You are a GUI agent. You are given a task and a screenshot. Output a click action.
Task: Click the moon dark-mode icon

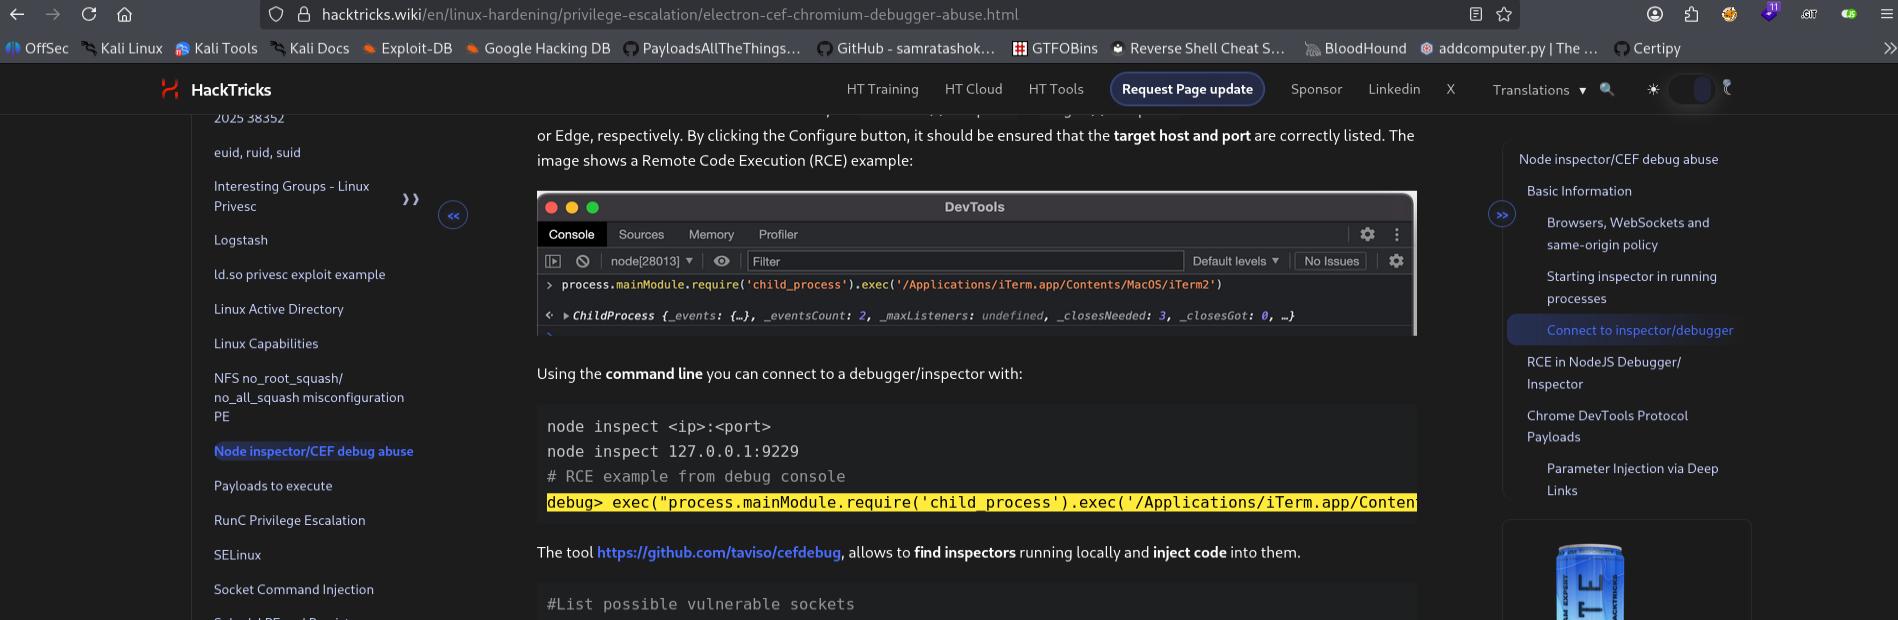click(x=1726, y=87)
